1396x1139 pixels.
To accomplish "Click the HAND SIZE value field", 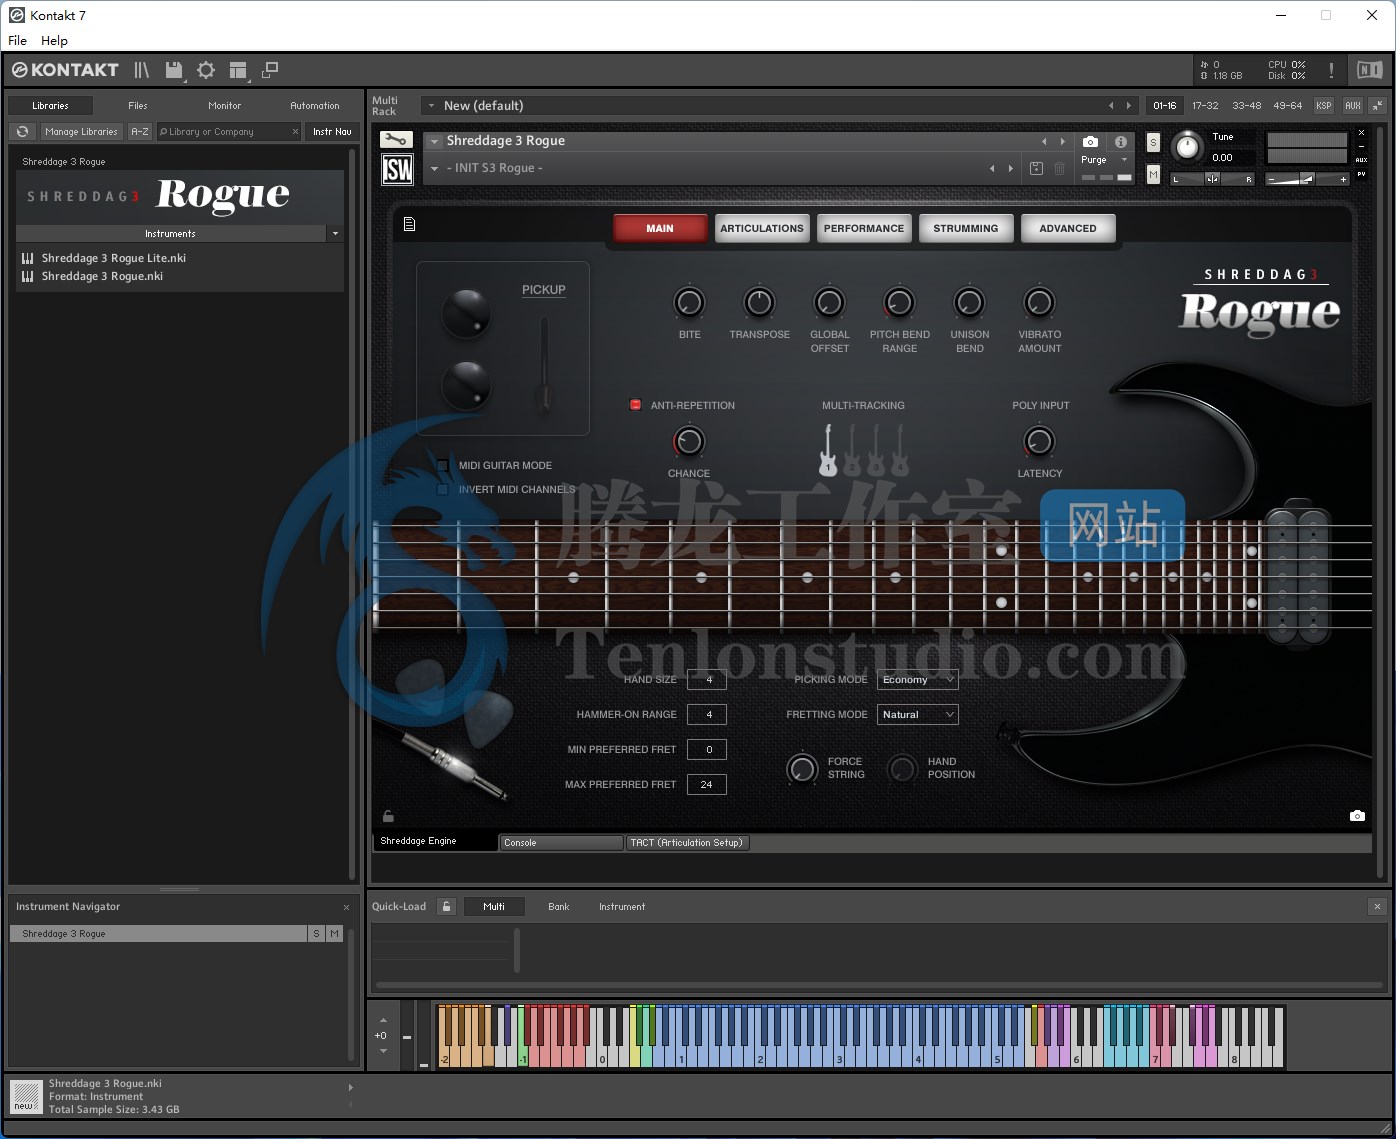I will coord(707,680).
